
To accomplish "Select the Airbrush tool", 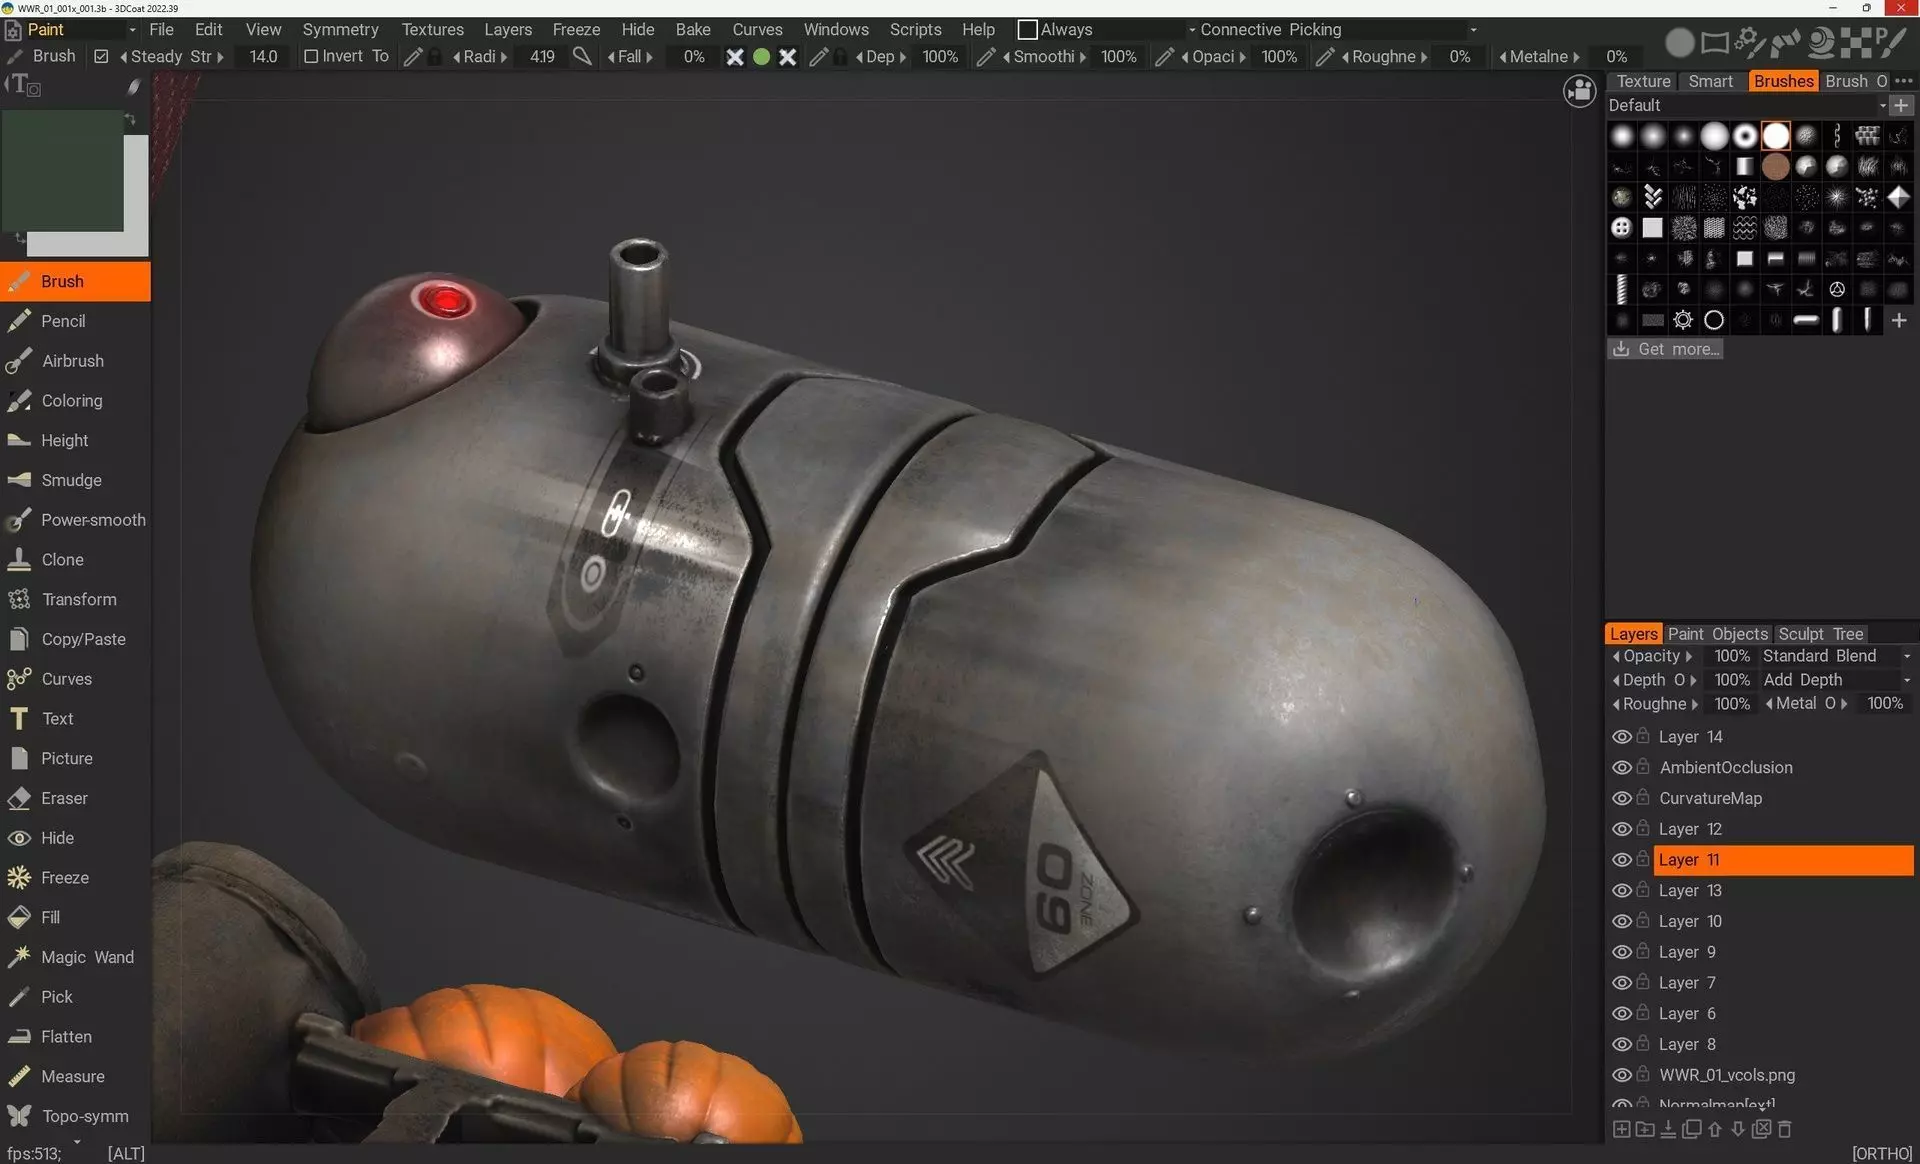I will (x=72, y=361).
